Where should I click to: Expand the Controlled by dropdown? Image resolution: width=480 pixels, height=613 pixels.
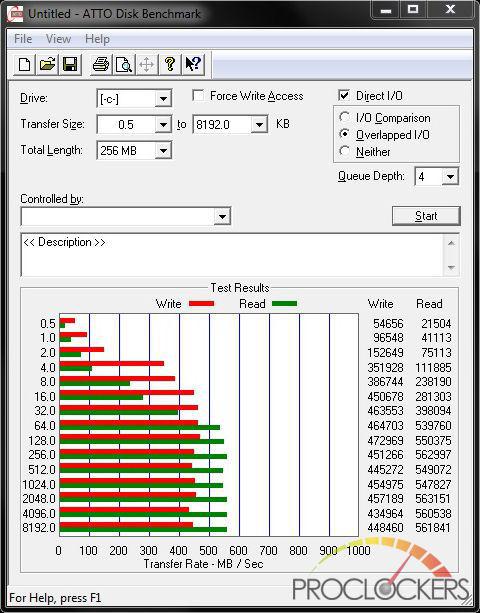[x=222, y=216]
